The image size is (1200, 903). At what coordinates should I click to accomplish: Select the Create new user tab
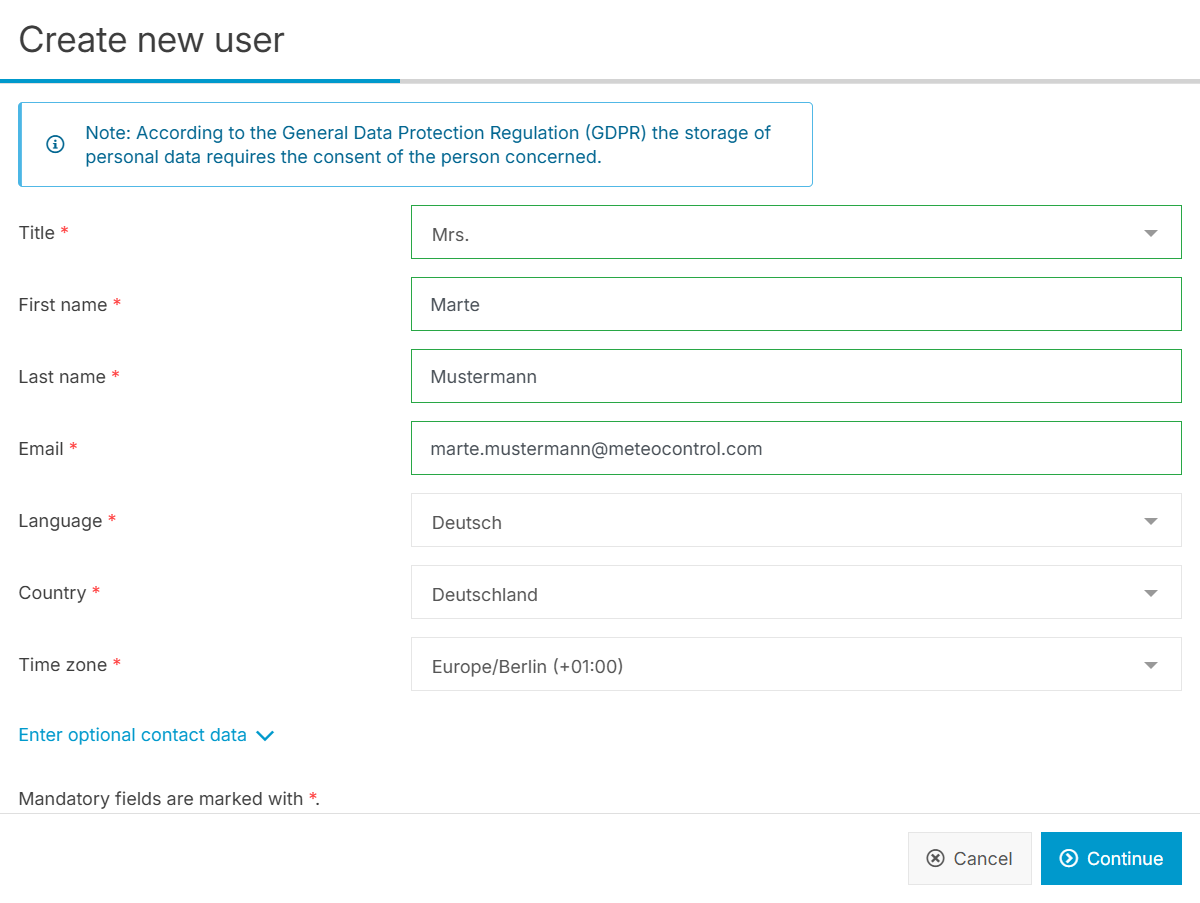point(151,40)
